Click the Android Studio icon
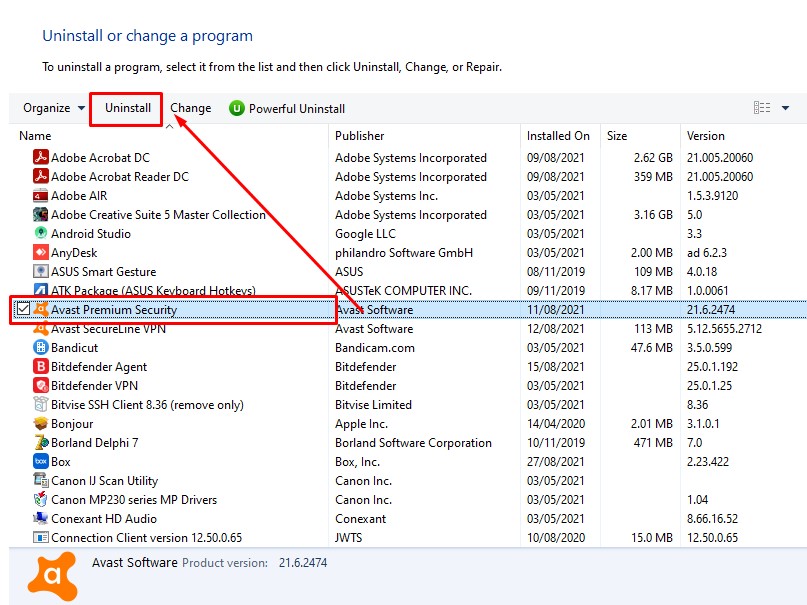 [41, 233]
